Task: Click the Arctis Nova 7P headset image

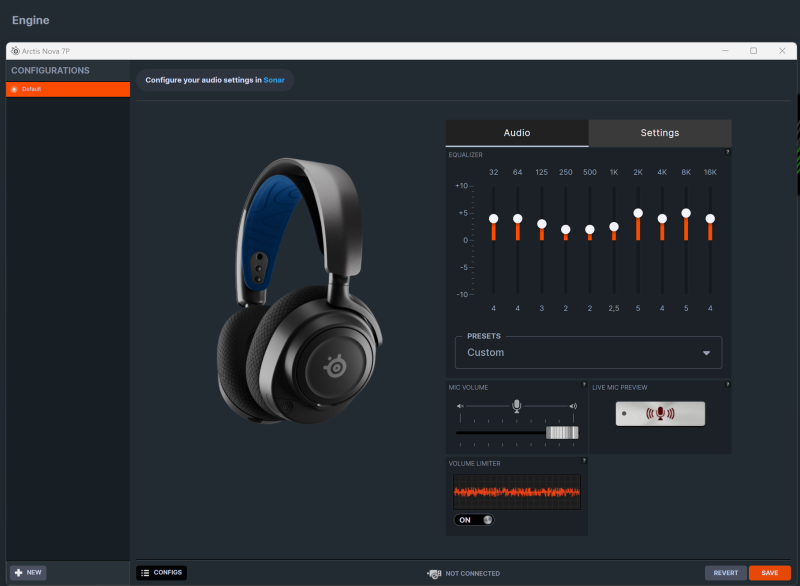Action: pyautogui.click(x=299, y=291)
